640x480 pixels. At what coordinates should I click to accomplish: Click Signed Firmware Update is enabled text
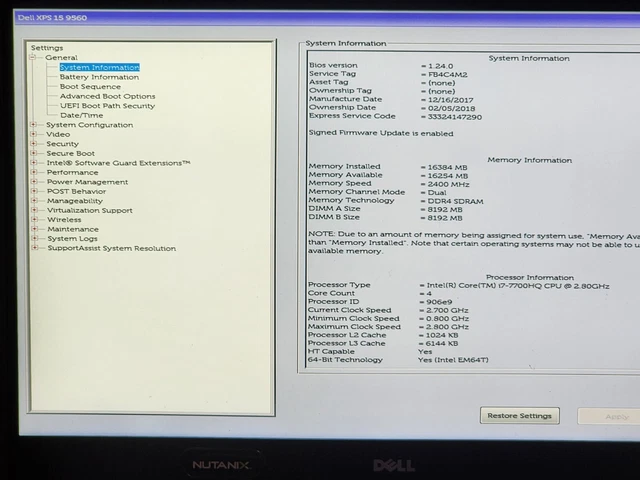point(381,133)
